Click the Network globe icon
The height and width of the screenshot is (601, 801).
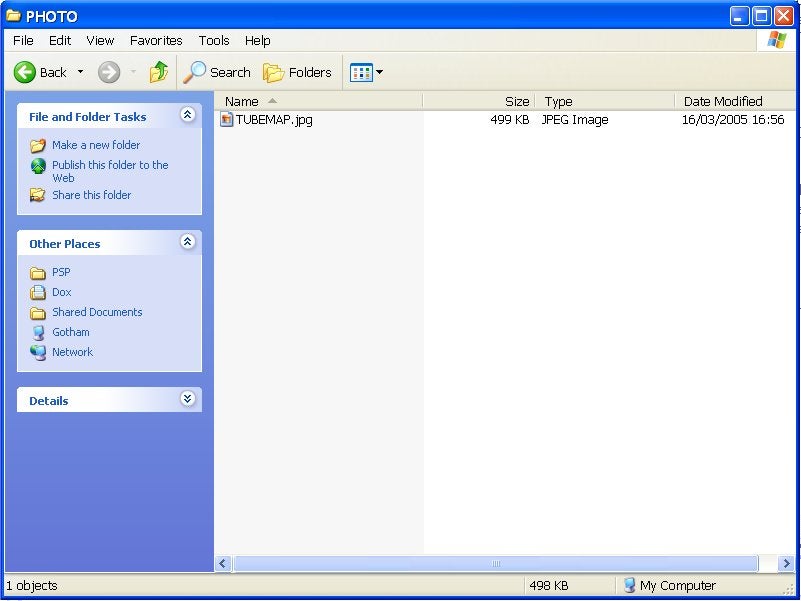coord(38,353)
